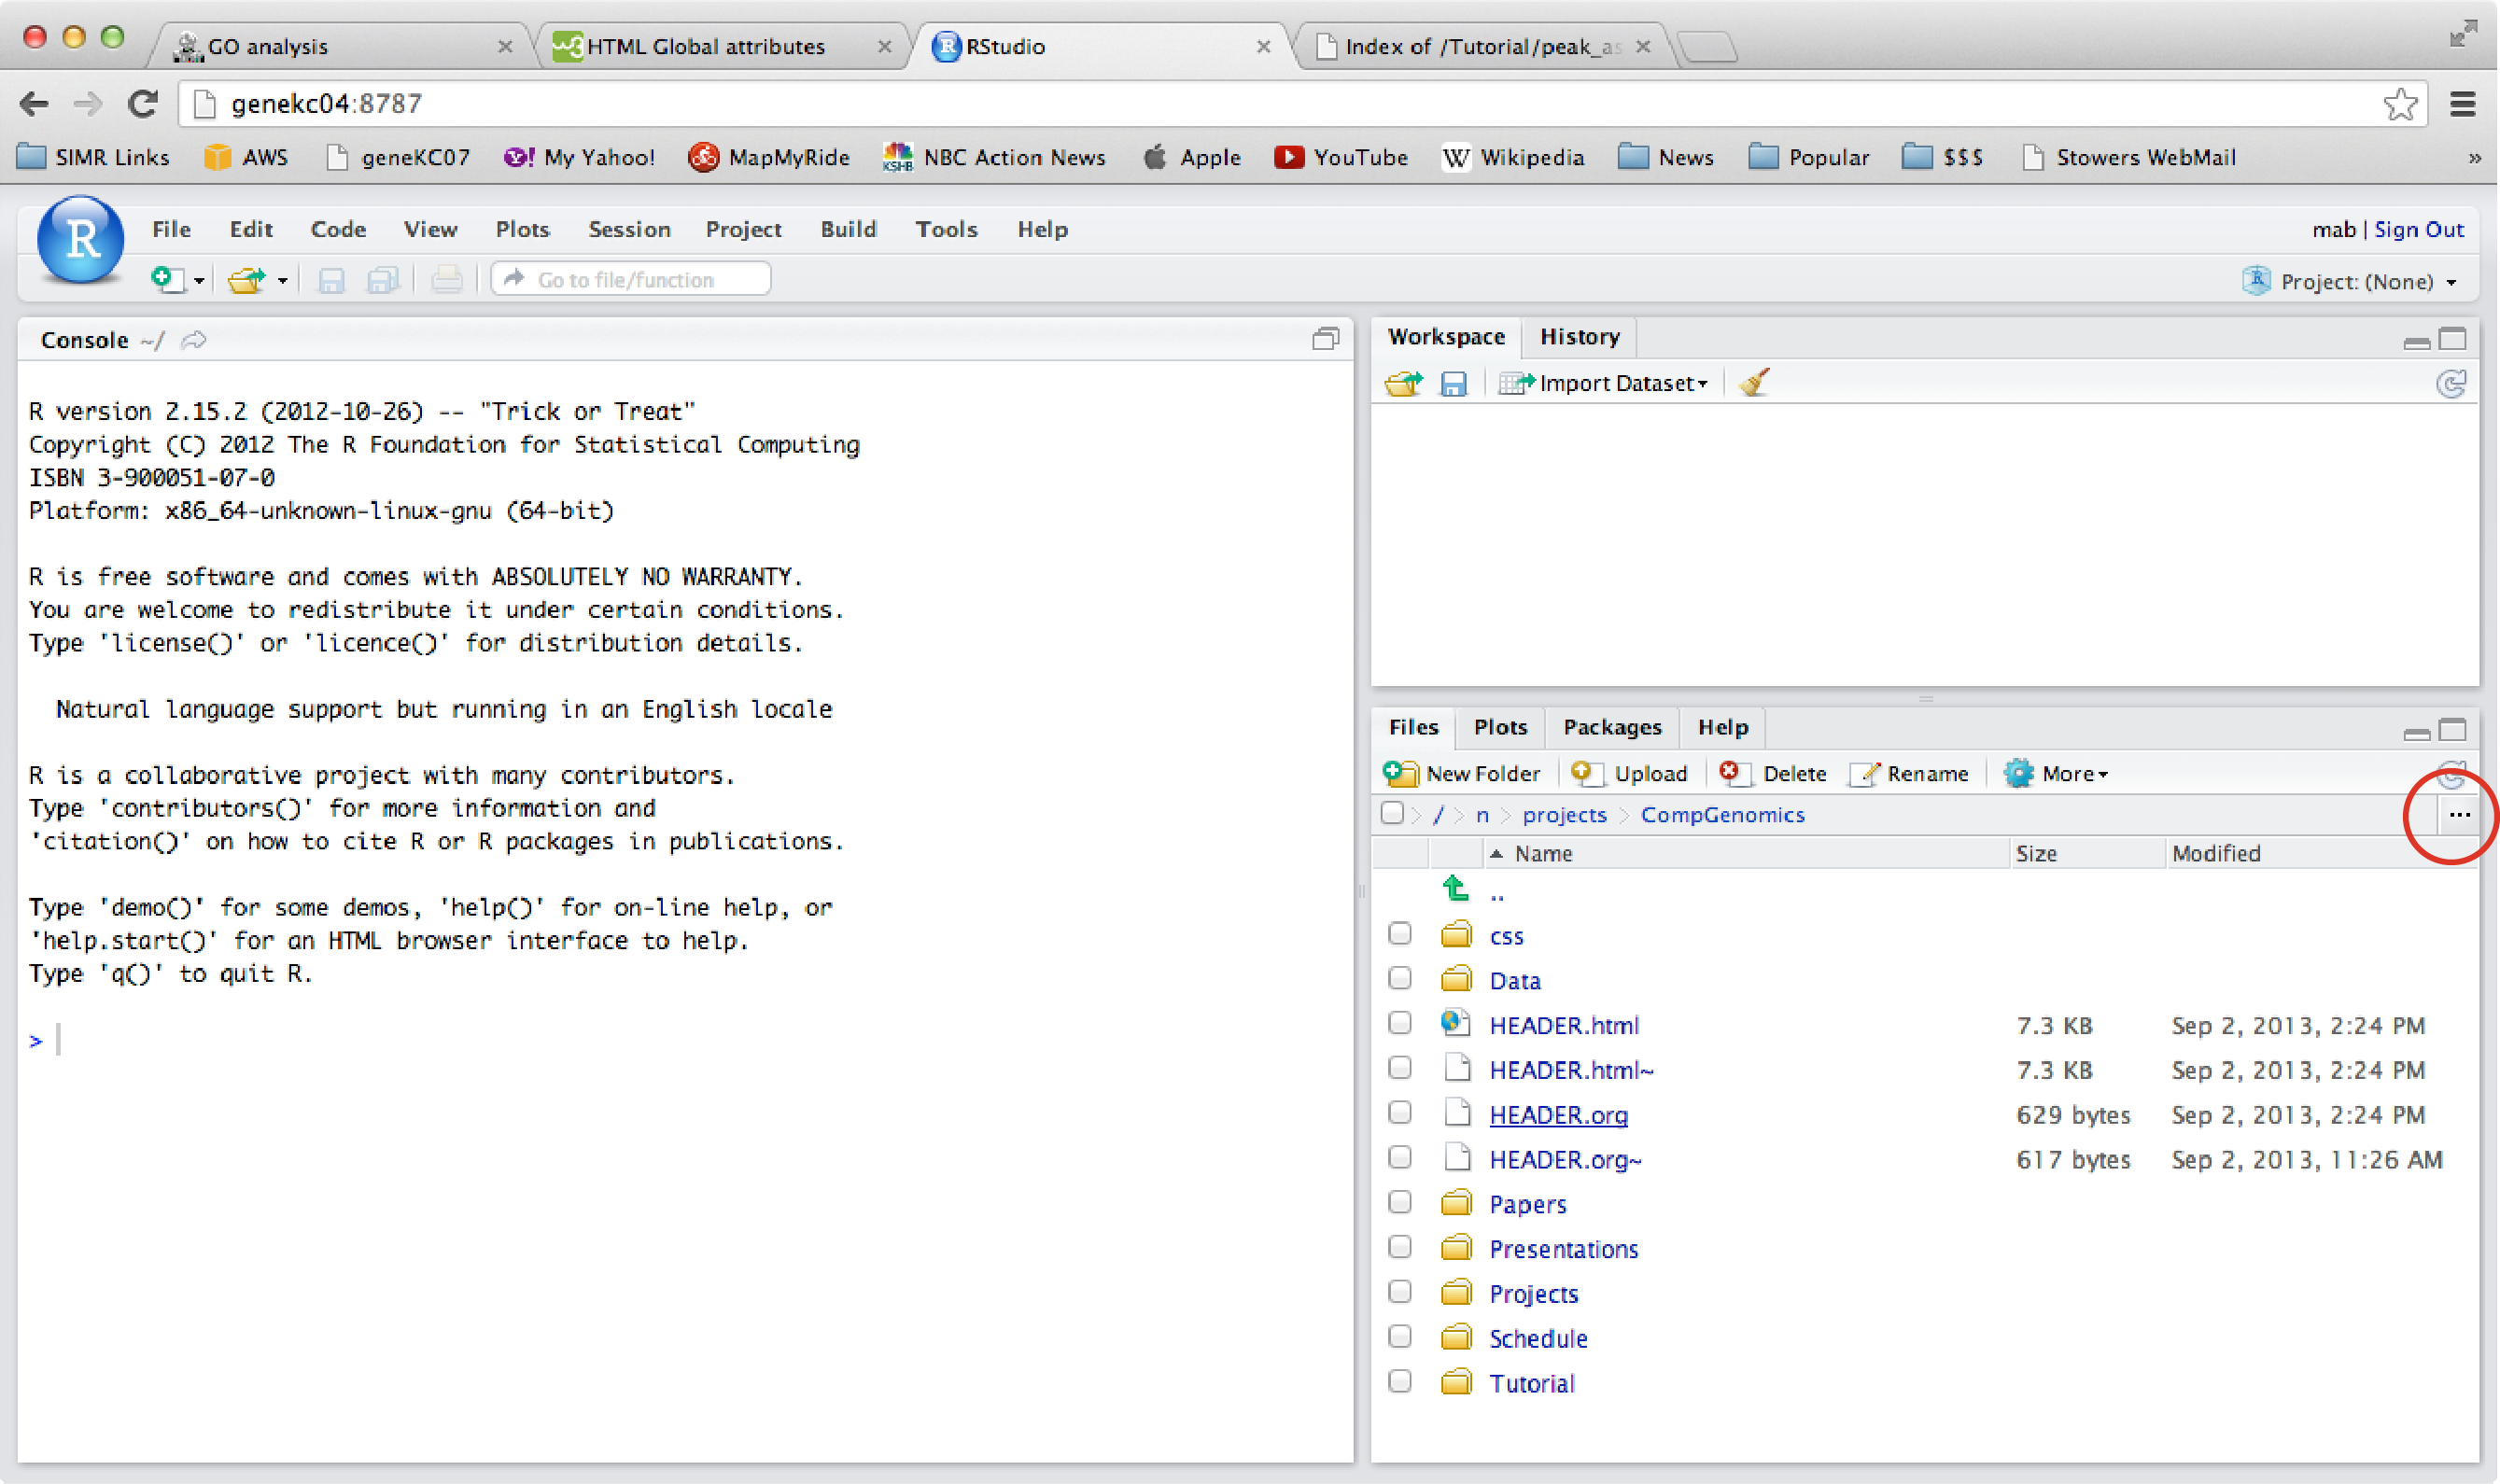Toggle the select-all checkbox in the path bar
The width and height of the screenshot is (2500, 1484).
1392,813
